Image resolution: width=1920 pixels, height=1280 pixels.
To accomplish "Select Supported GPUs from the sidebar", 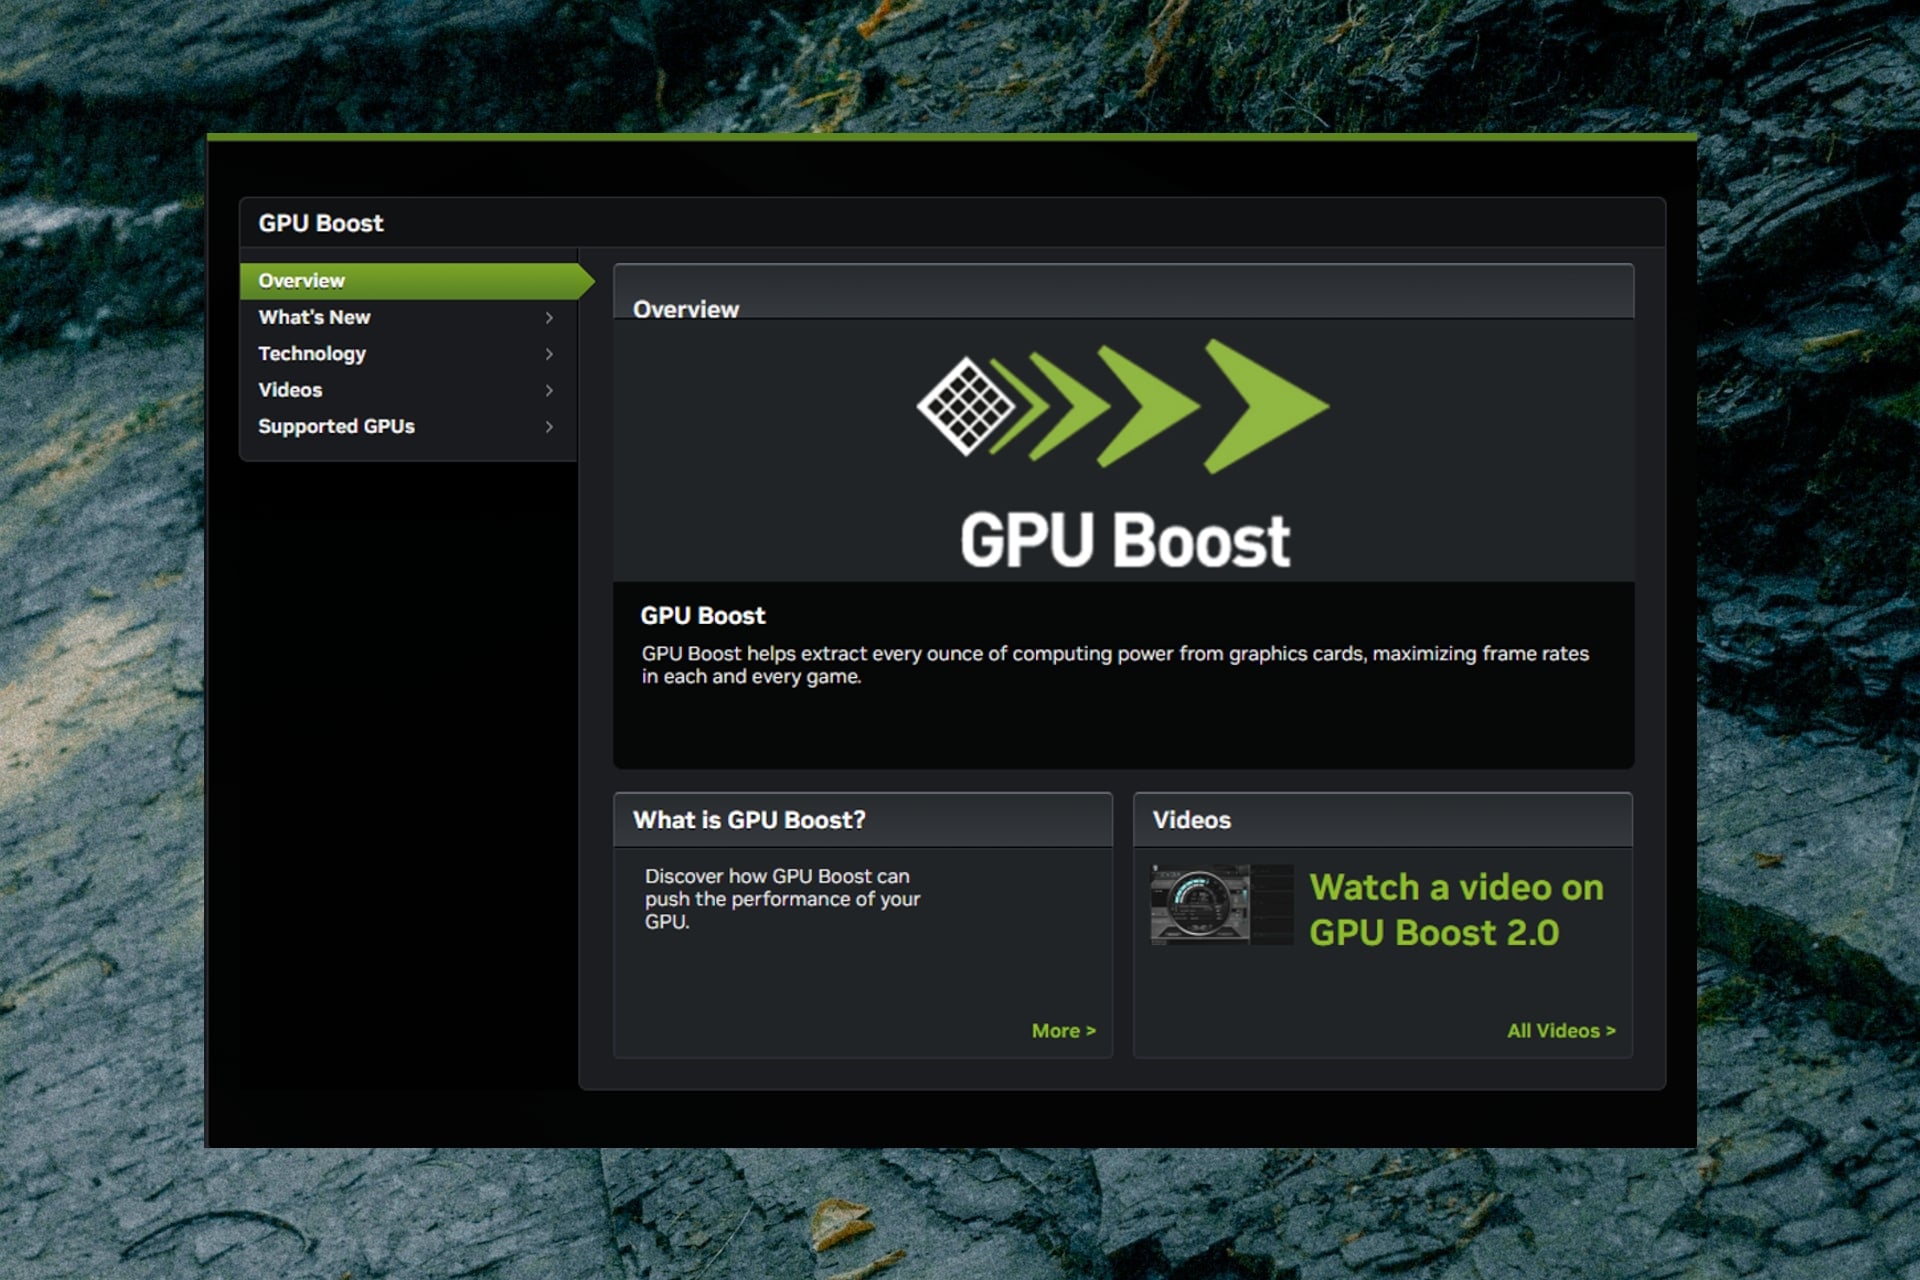I will (x=337, y=426).
